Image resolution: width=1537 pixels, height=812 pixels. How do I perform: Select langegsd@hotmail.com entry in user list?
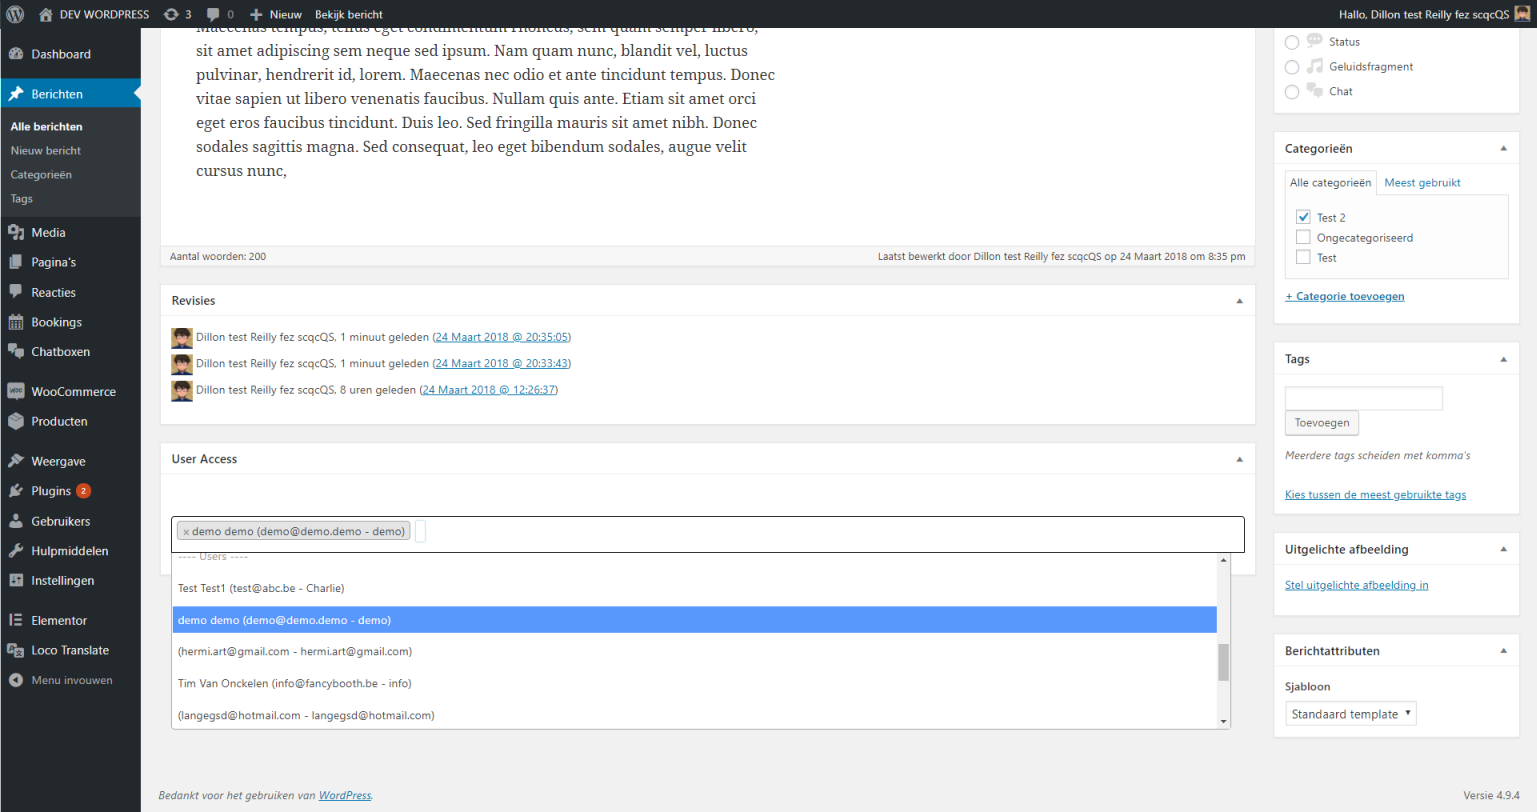click(x=695, y=715)
